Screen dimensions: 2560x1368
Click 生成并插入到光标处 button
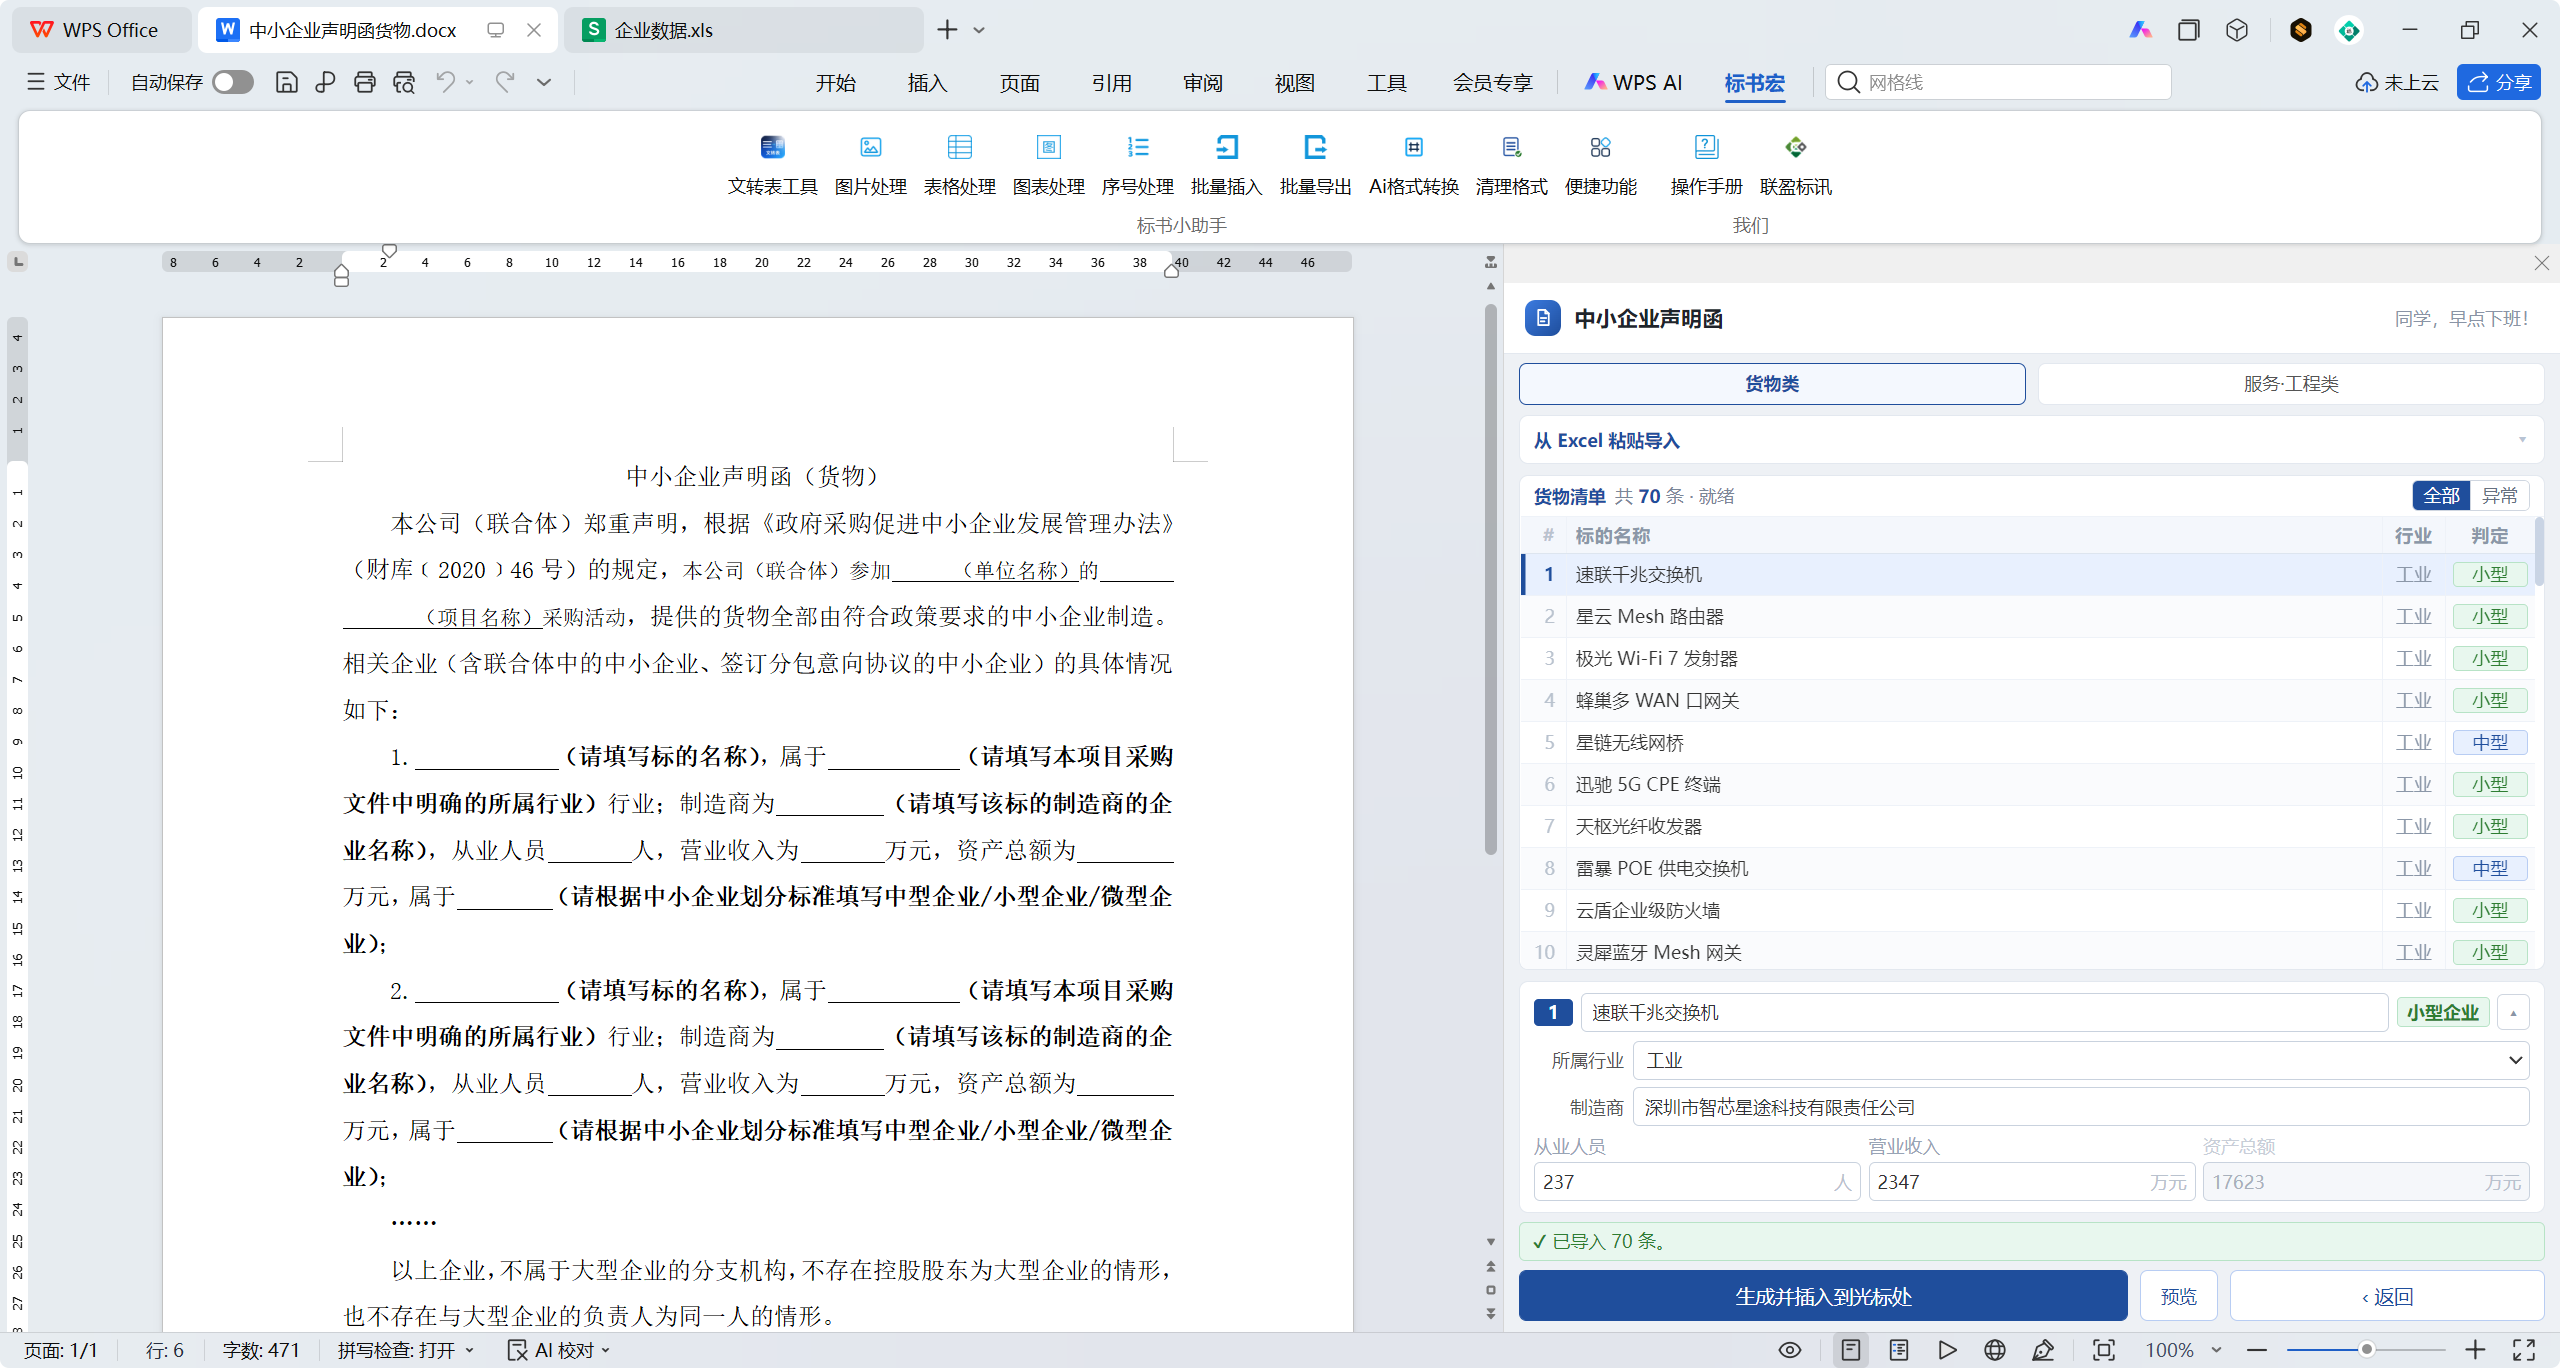(x=1822, y=1296)
